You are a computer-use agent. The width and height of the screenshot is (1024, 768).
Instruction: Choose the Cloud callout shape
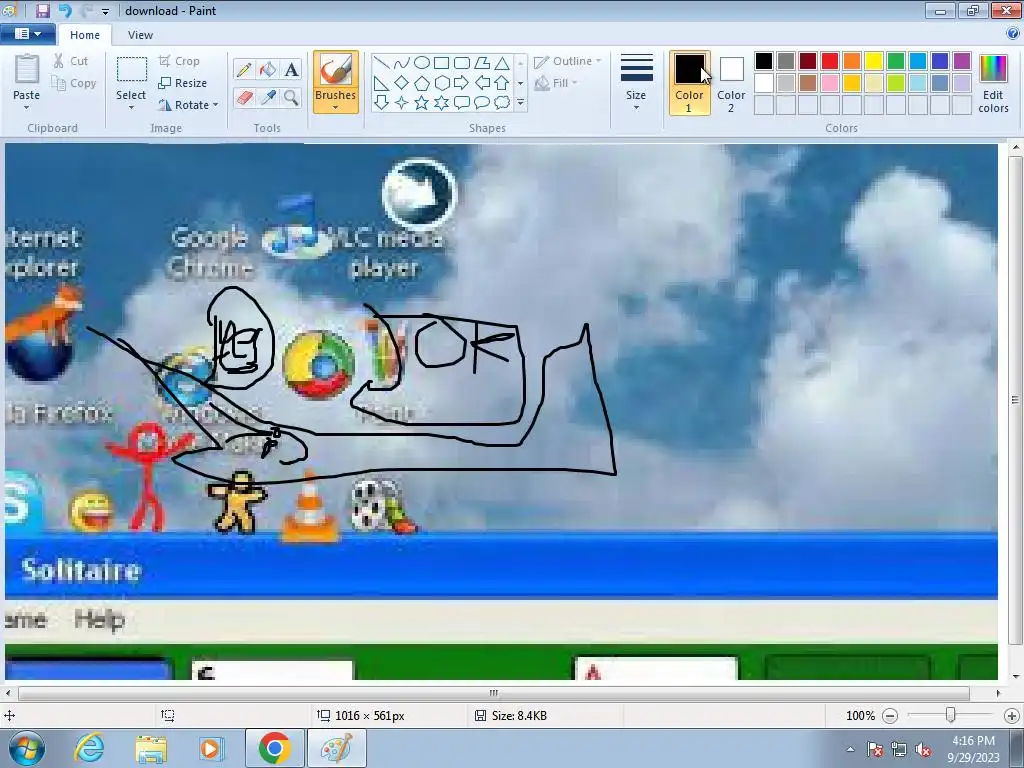pyautogui.click(x=502, y=103)
